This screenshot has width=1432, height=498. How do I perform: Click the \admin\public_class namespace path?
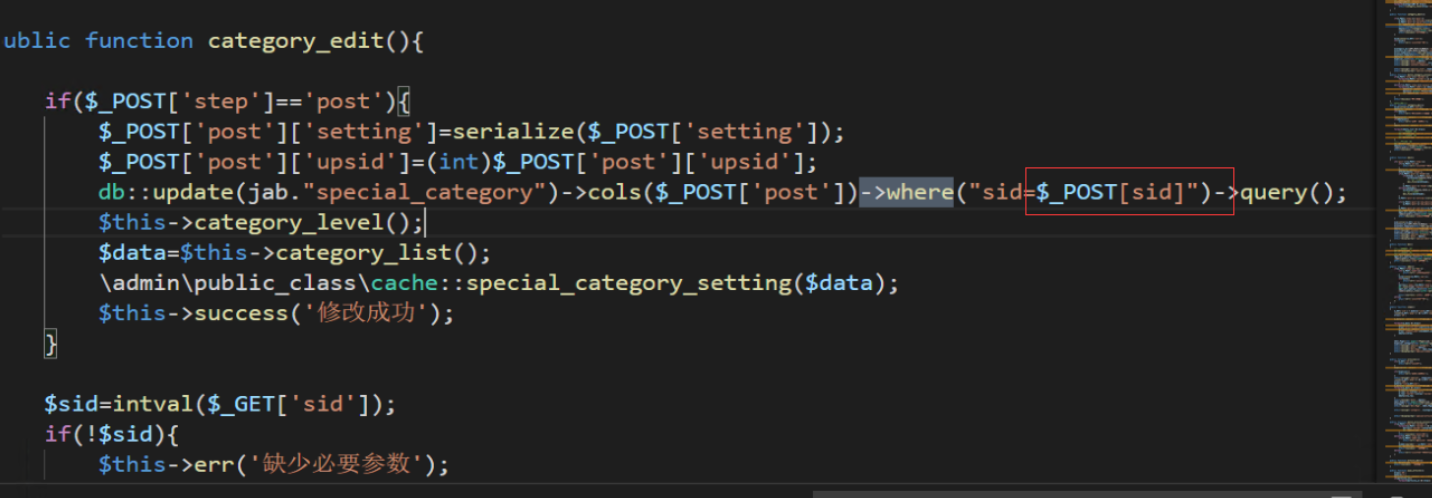[x=227, y=283]
